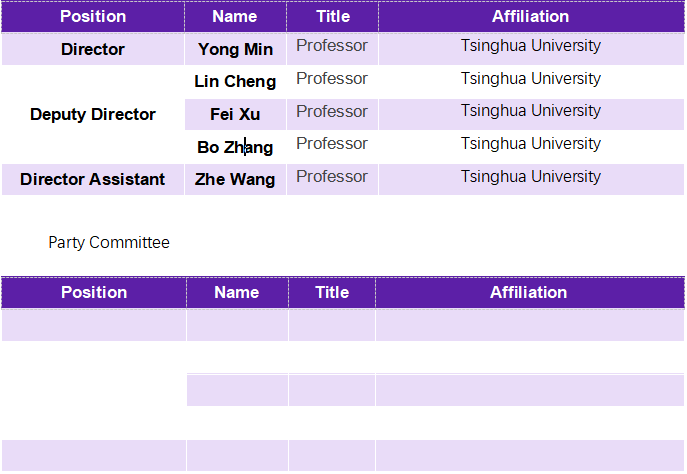Select the Zhe Wang name cell
The height and width of the screenshot is (474, 687).
coord(235,179)
